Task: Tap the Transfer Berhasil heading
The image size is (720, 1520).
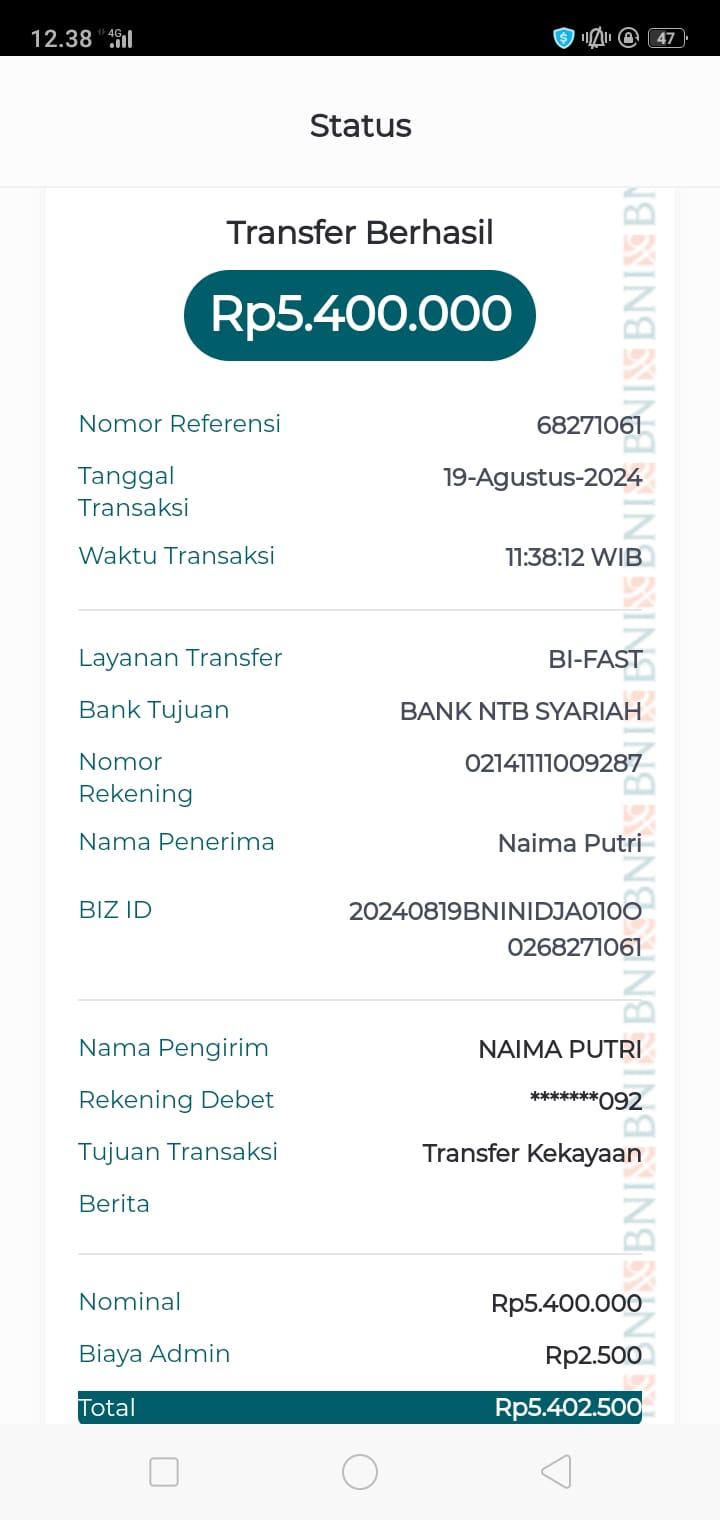Action: [360, 233]
